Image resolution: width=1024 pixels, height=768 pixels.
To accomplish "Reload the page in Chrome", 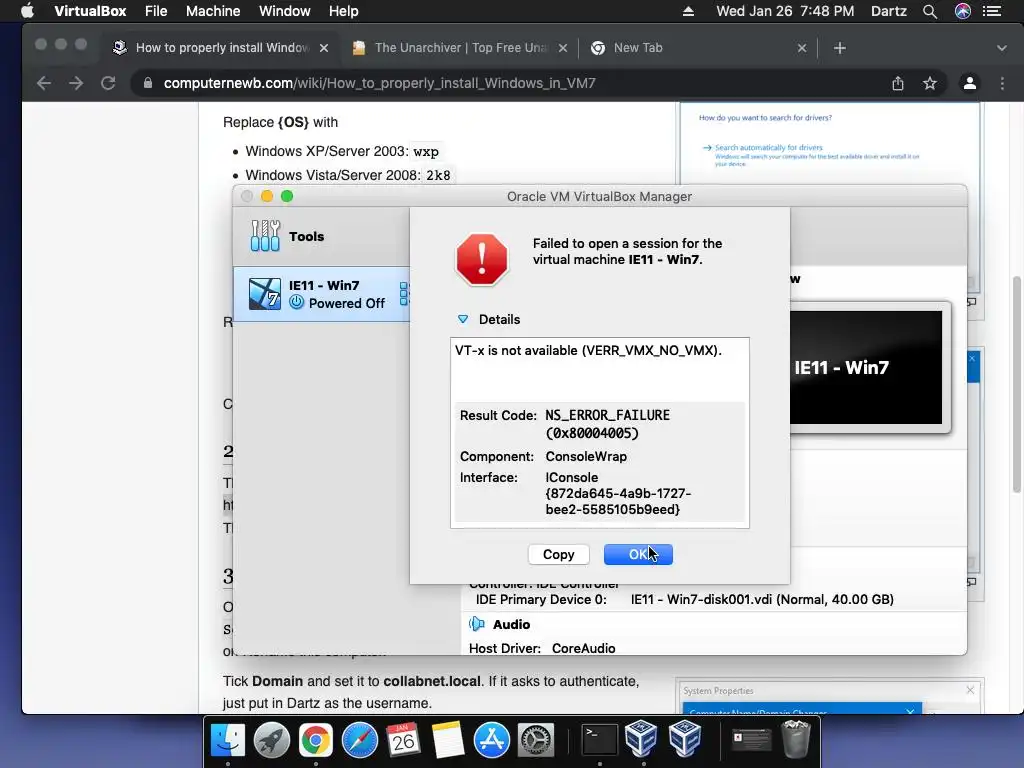I will coord(108,83).
